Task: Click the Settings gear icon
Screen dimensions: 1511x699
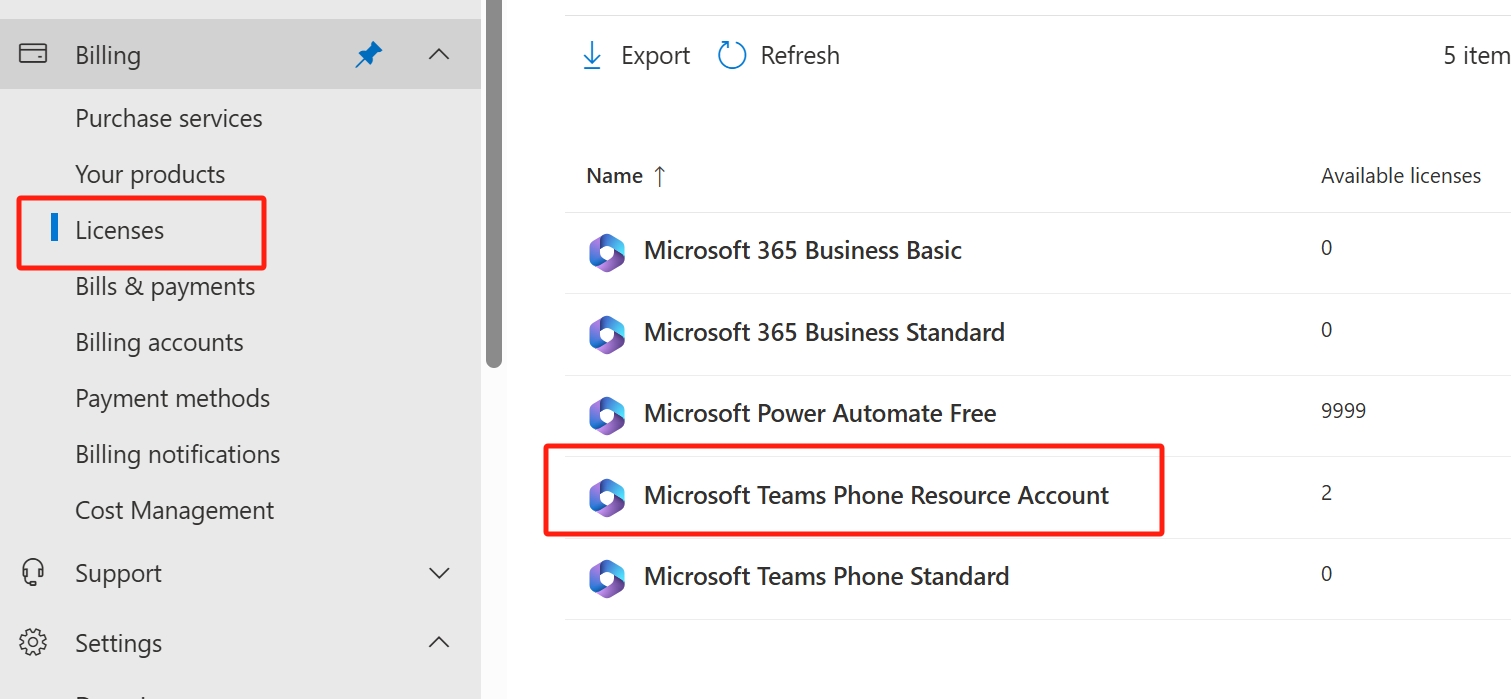Action: click(33, 642)
